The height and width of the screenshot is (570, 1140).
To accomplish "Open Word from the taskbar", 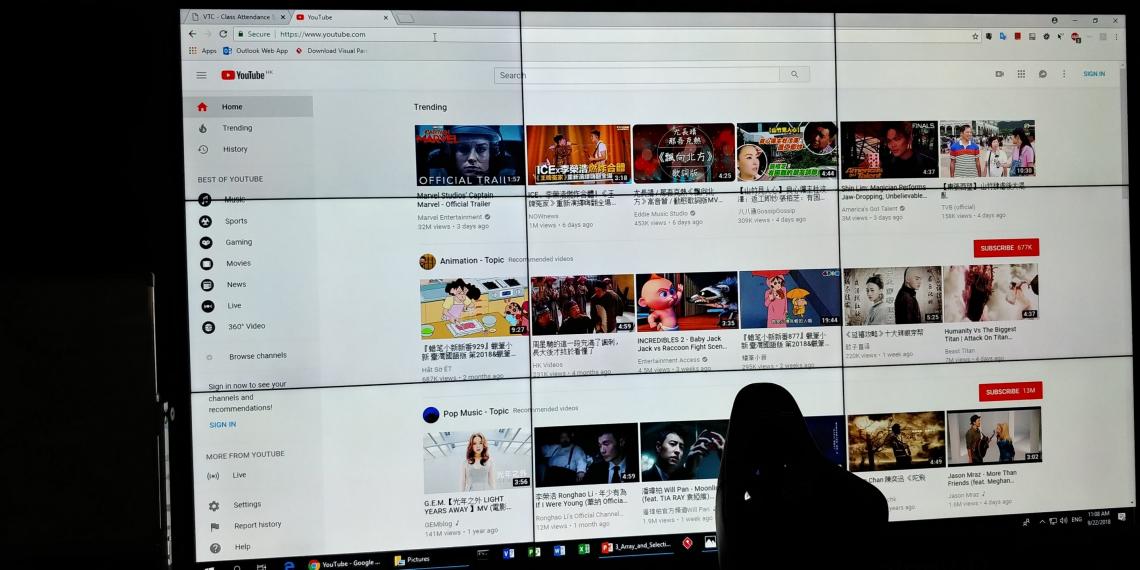I will [x=559, y=550].
